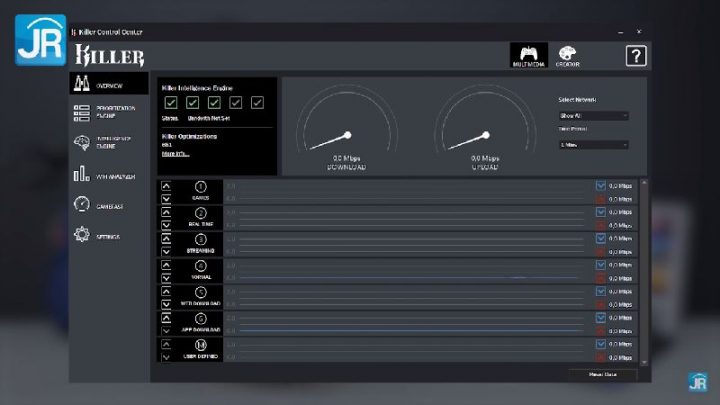Click the priority list vertical scrollbar
This screenshot has width=720, height=405.
[644, 270]
